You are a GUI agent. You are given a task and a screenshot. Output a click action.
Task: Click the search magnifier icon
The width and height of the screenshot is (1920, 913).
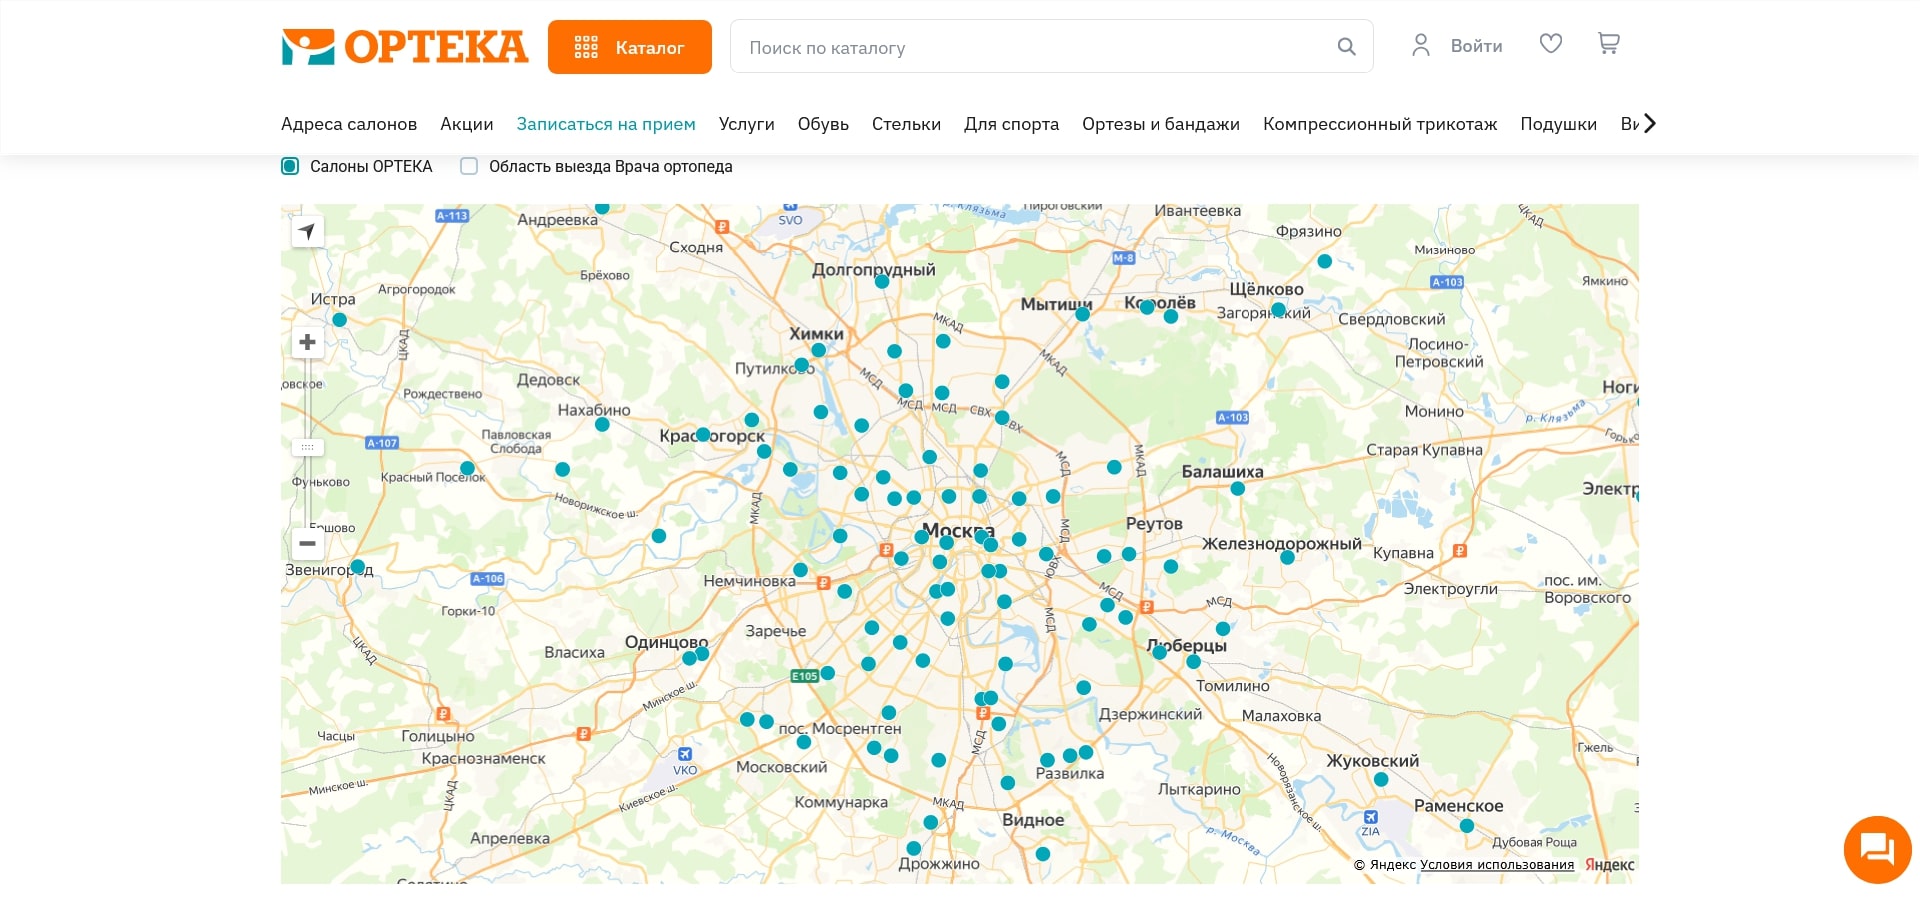[x=1346, y=47]
